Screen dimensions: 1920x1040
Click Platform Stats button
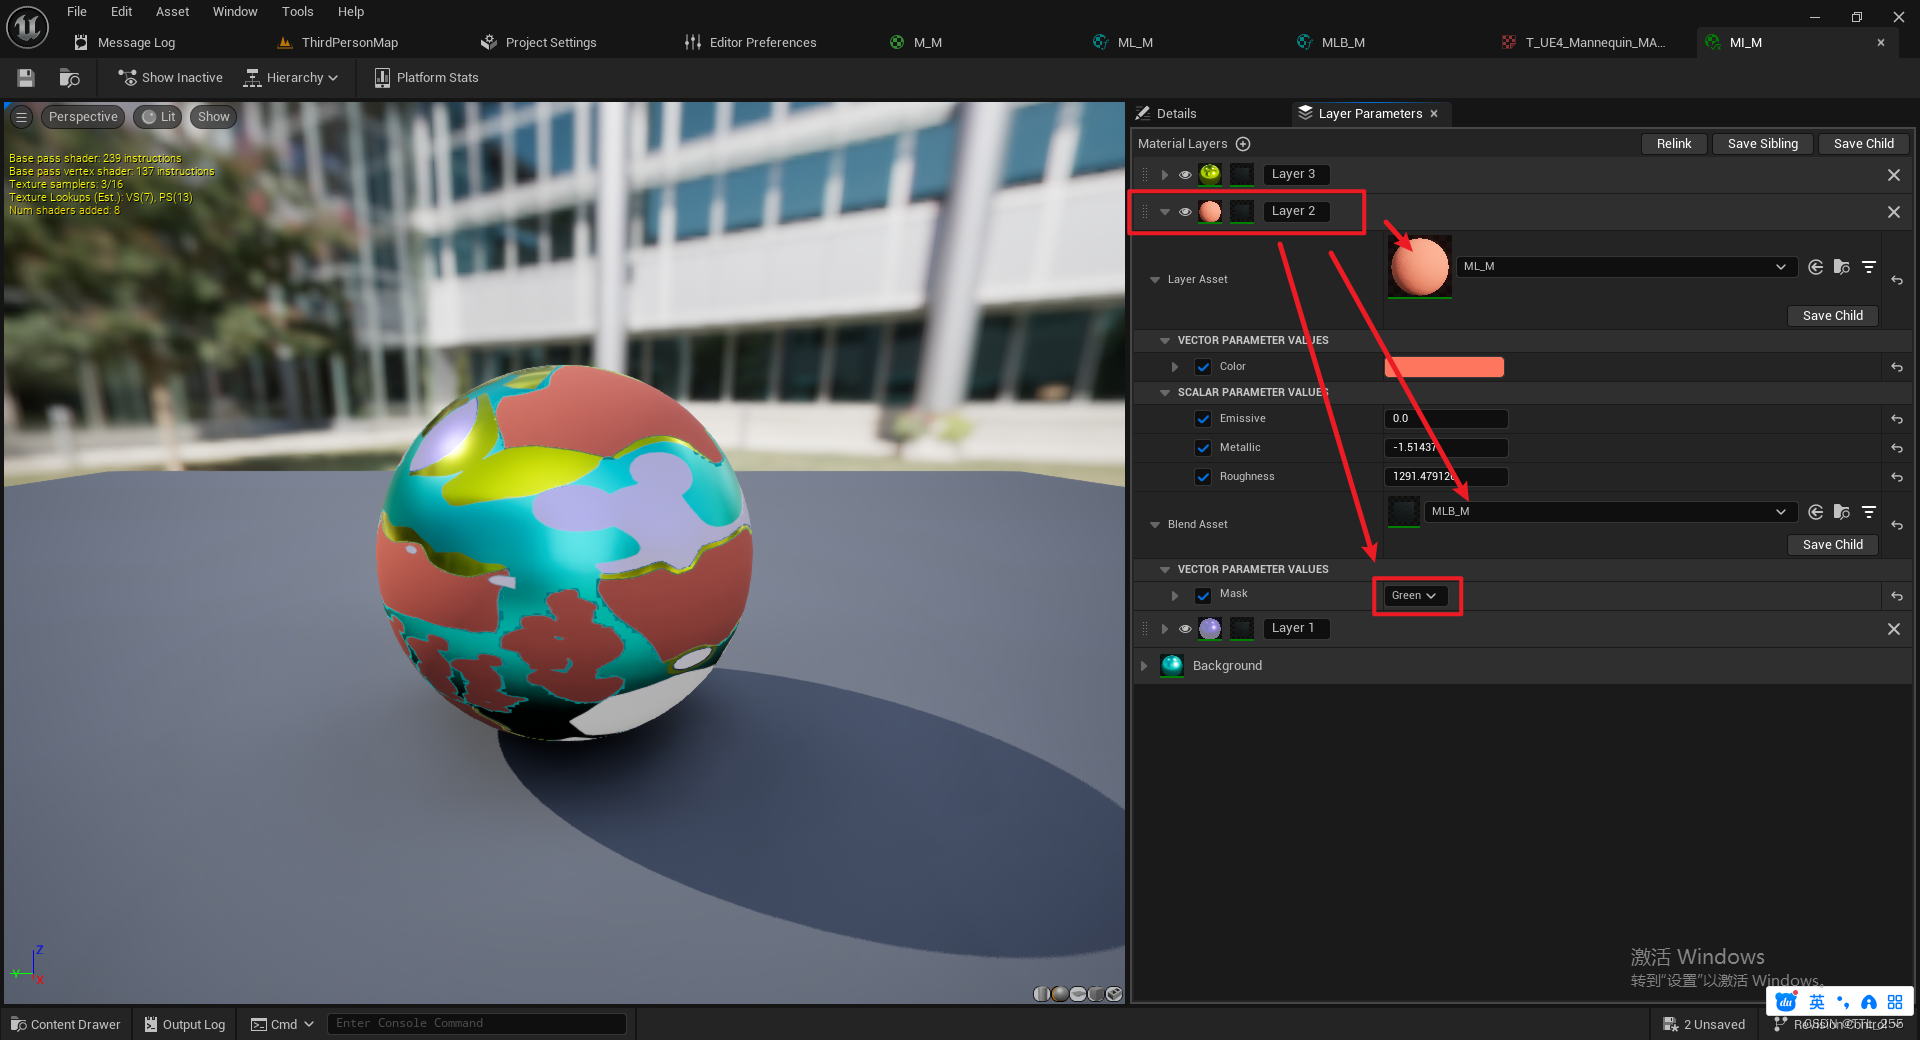[426, 78]
